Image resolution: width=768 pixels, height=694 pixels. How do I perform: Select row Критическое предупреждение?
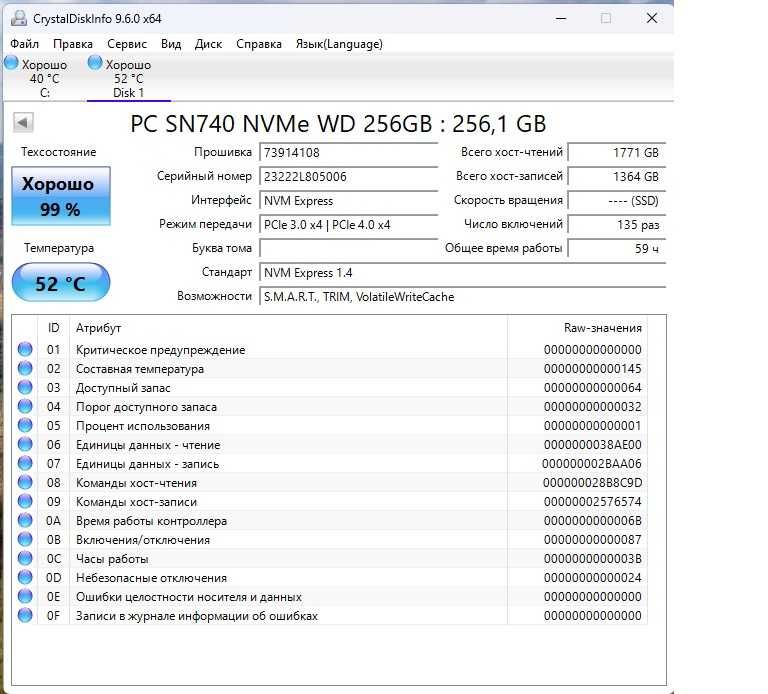click(x=330, y=350)
